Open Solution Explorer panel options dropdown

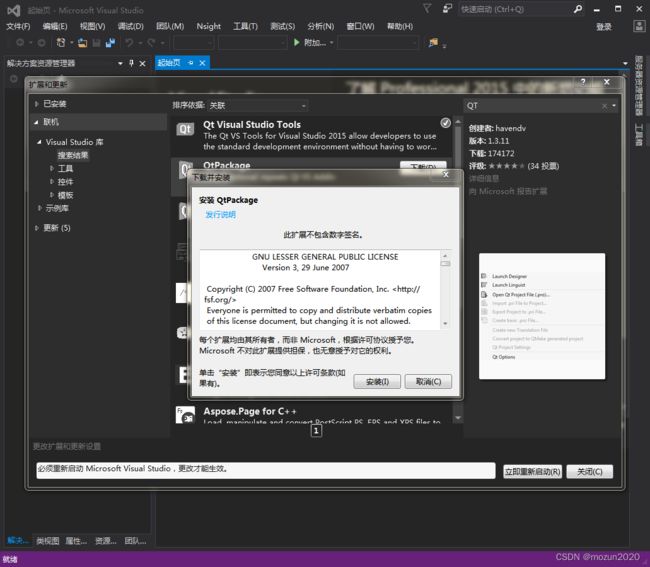click(x=120, y=63)
